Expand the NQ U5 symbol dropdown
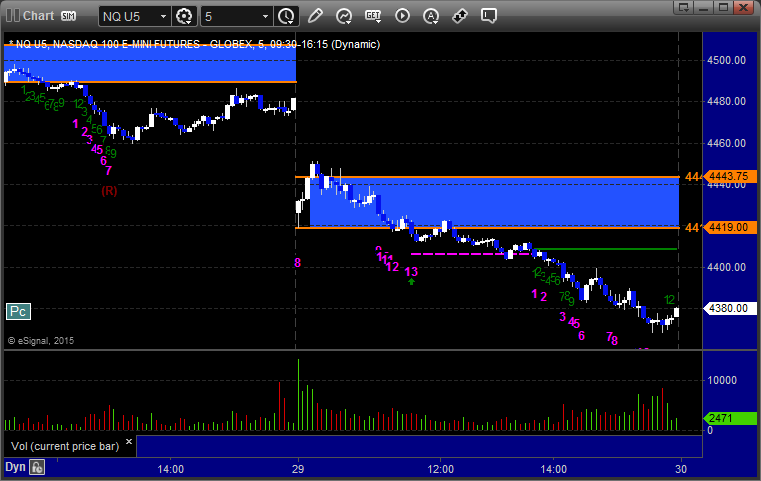The height and width of the screenshot is (481, 761). click(163, 17)
